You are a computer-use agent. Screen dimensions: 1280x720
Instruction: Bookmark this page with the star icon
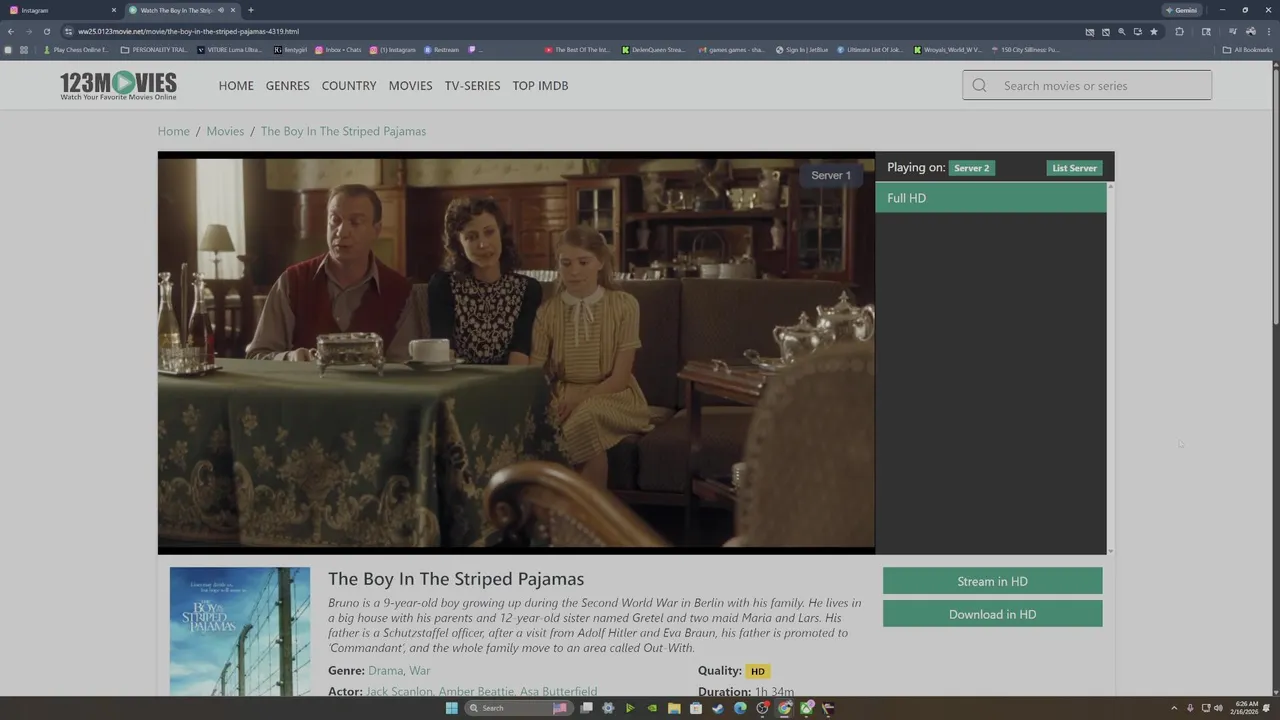pyautogui.click(x=1154, y=31)
